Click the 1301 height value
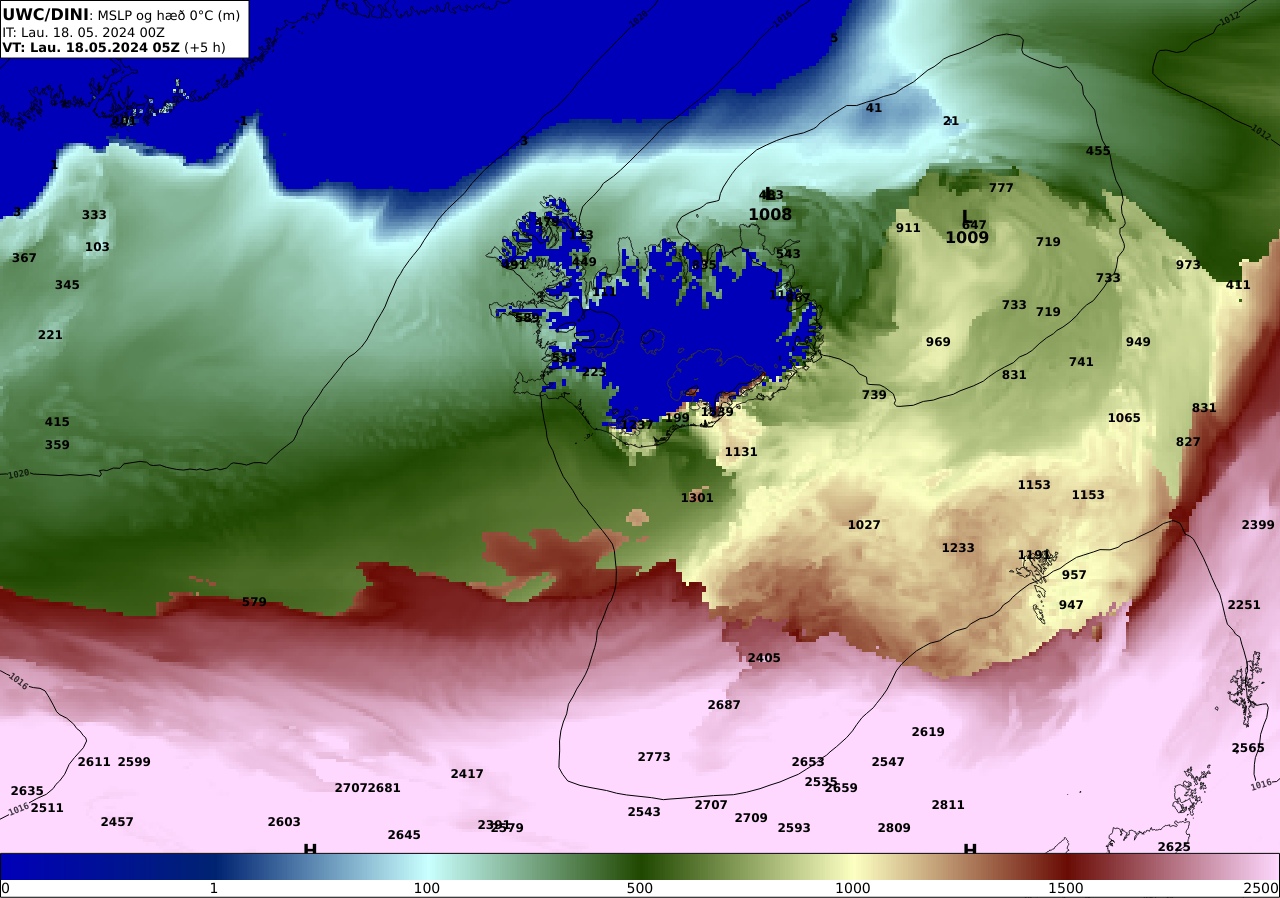The width and height of the screenshot is (1280, 898). (697, 498)
